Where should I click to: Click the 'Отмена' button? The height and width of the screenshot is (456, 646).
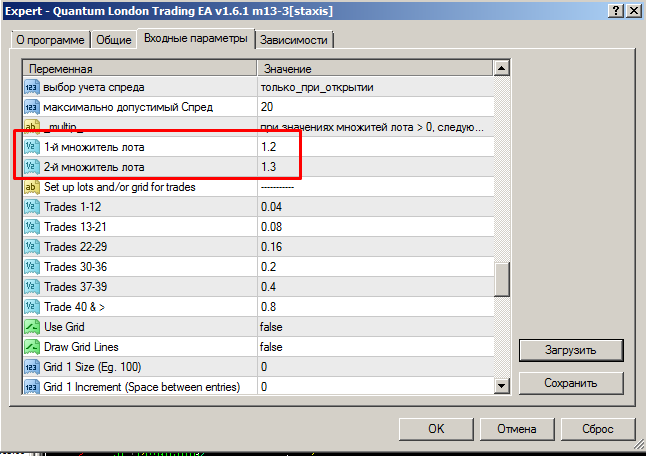[517, 429]
